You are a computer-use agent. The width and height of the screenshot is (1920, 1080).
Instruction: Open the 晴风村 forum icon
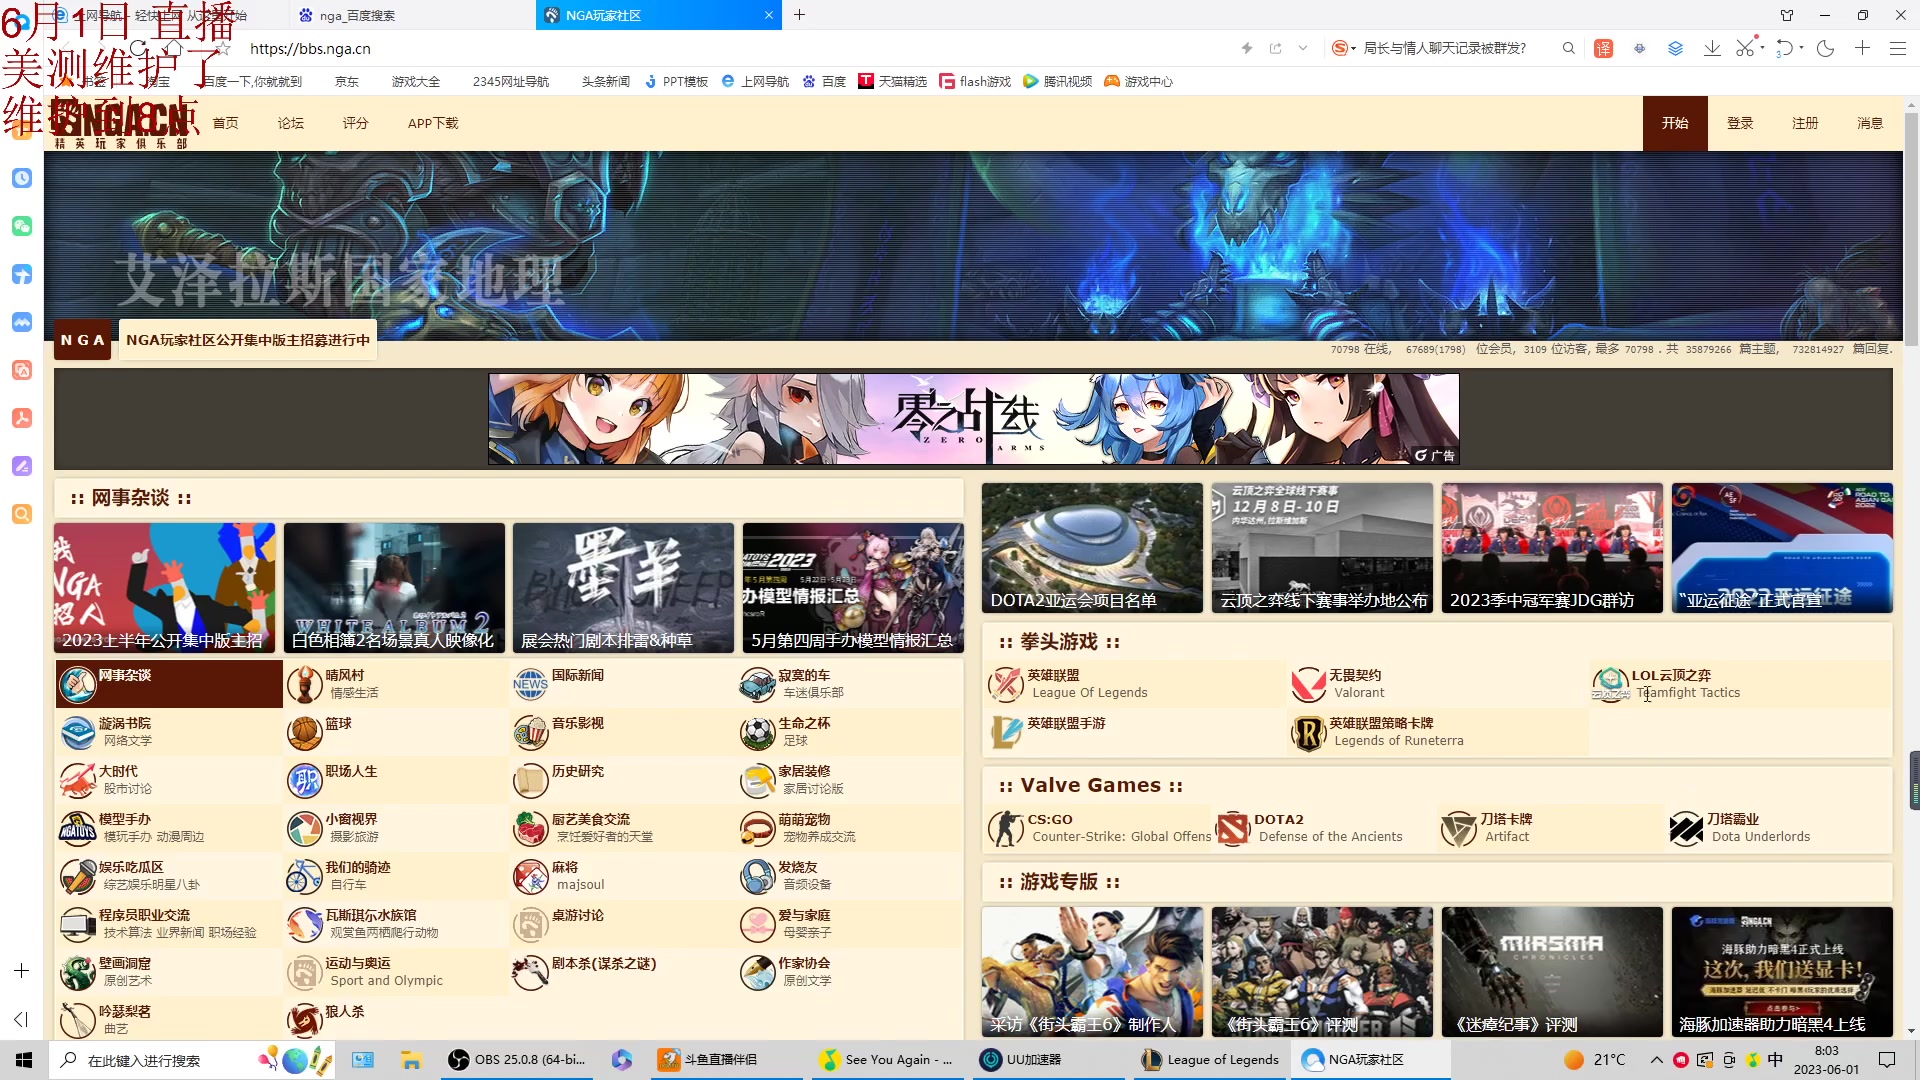tap(304, 684)
